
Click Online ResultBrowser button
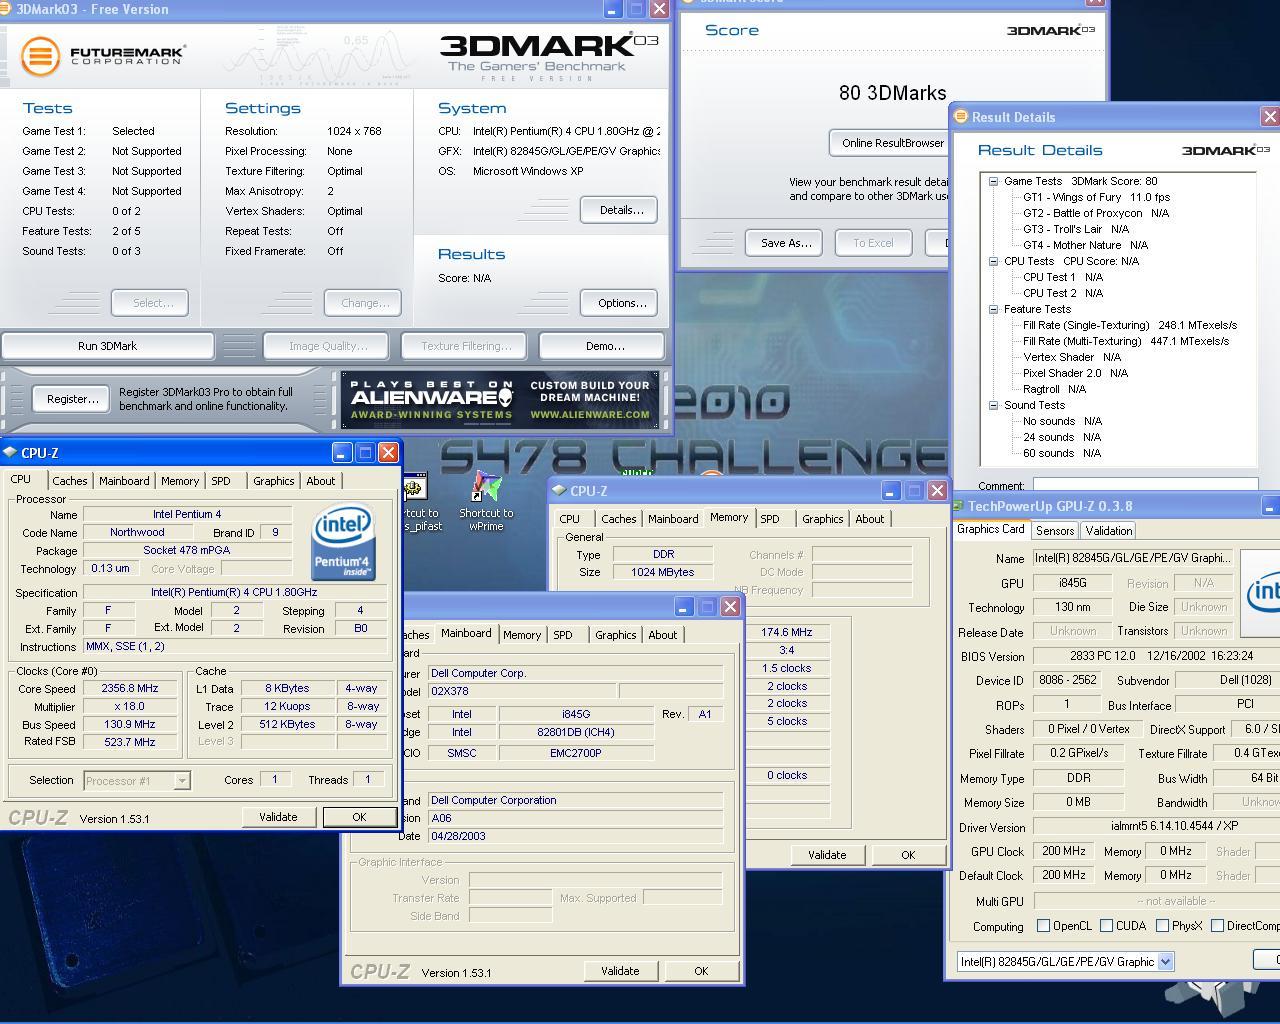pyautogui.click(x=890, y=143)
